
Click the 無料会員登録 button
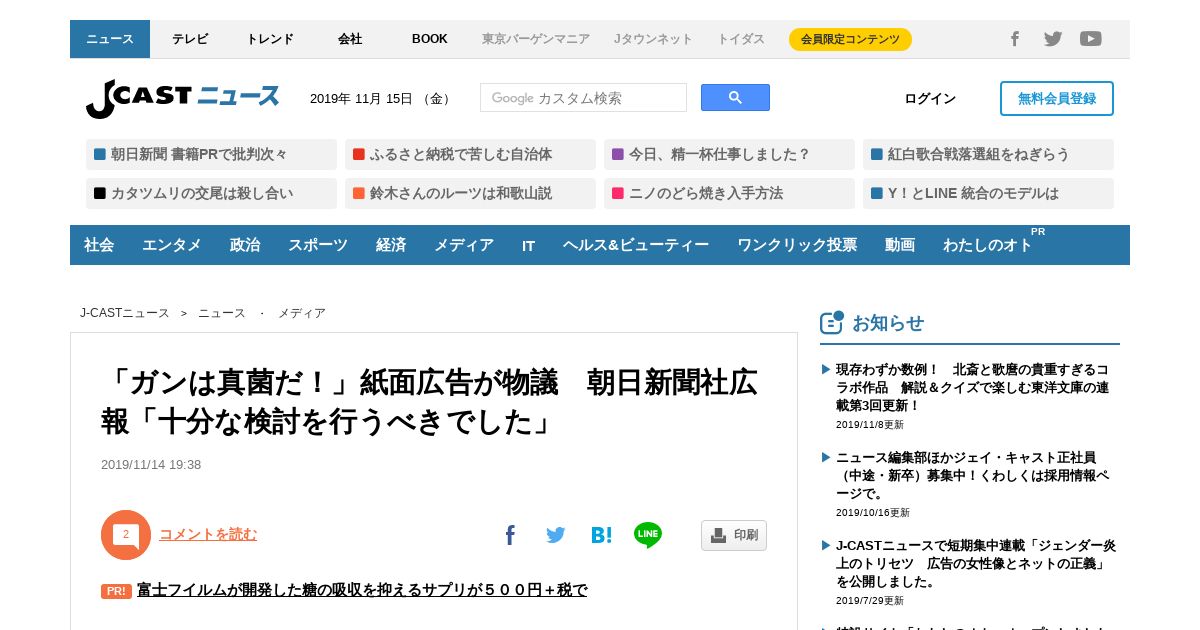pos(1057,98)
